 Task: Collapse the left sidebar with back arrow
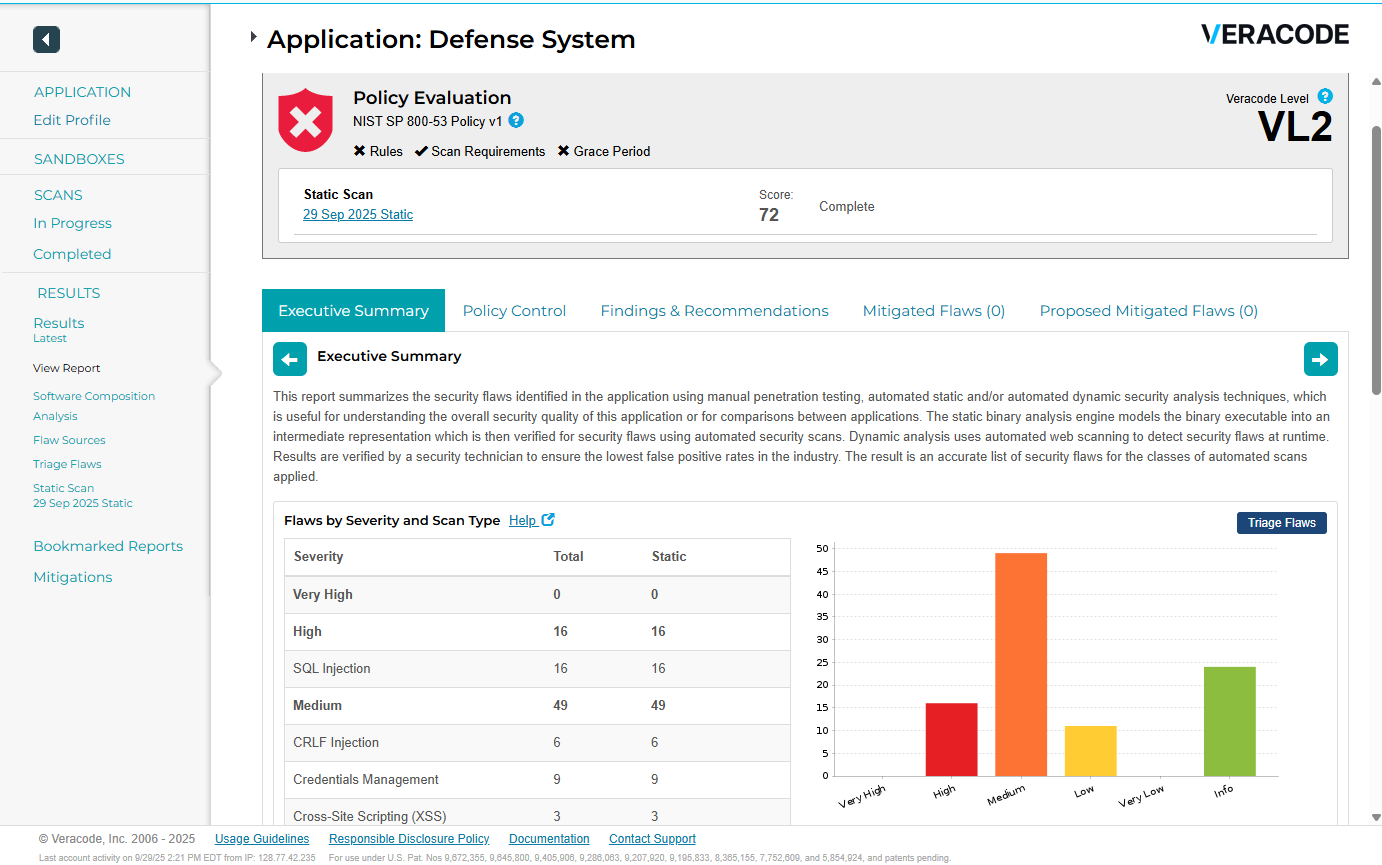(46, 40)
